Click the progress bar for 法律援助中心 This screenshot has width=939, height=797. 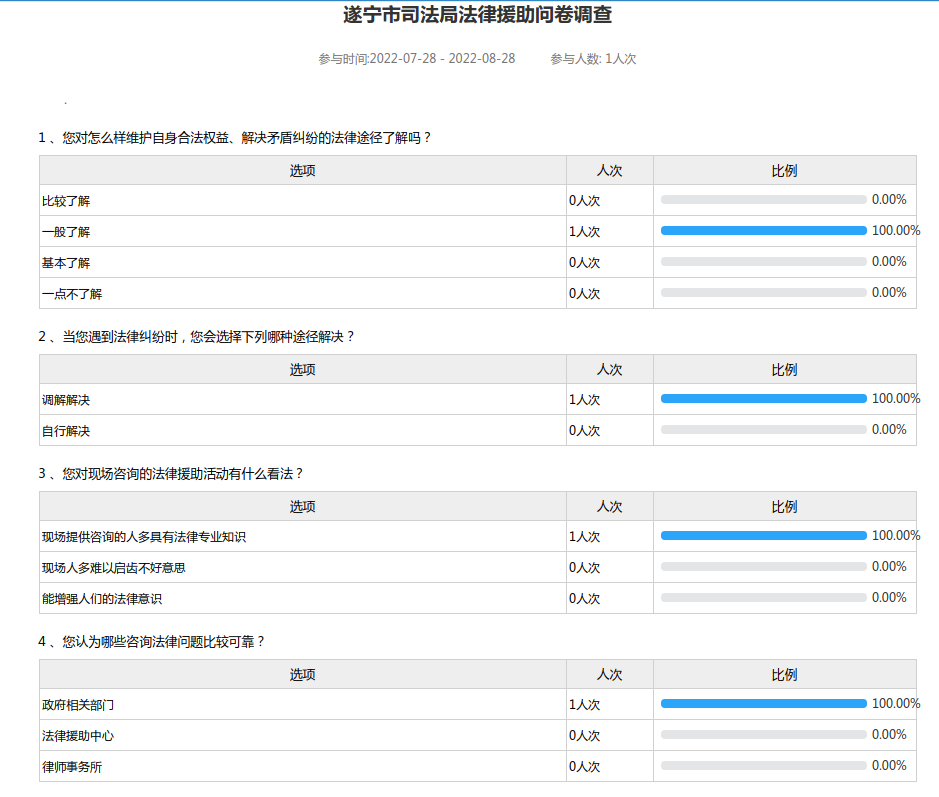pos(763,735)
